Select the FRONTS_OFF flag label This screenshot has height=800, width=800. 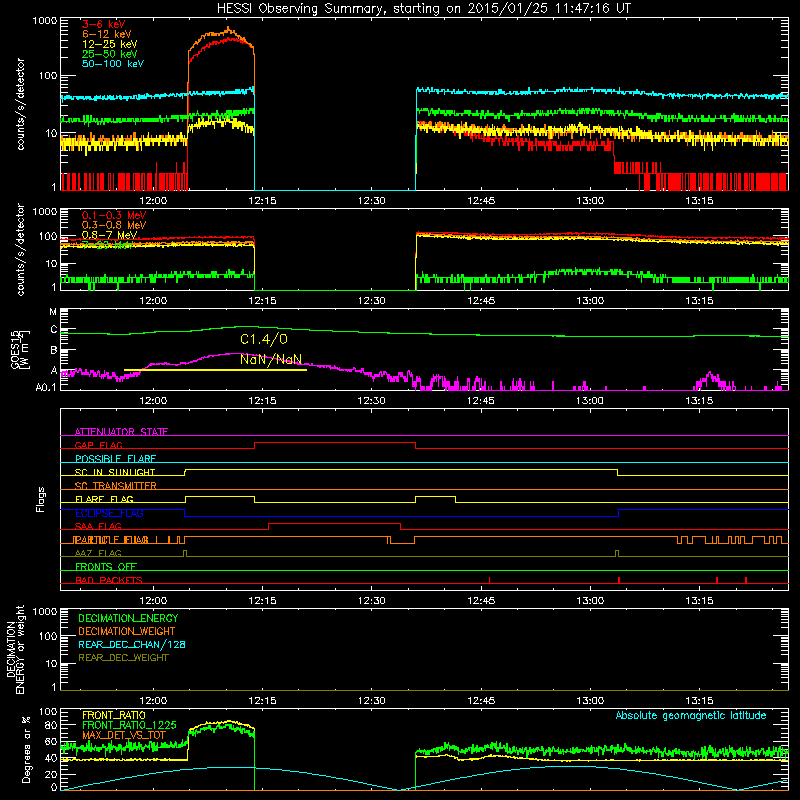[x=106, y=567]
